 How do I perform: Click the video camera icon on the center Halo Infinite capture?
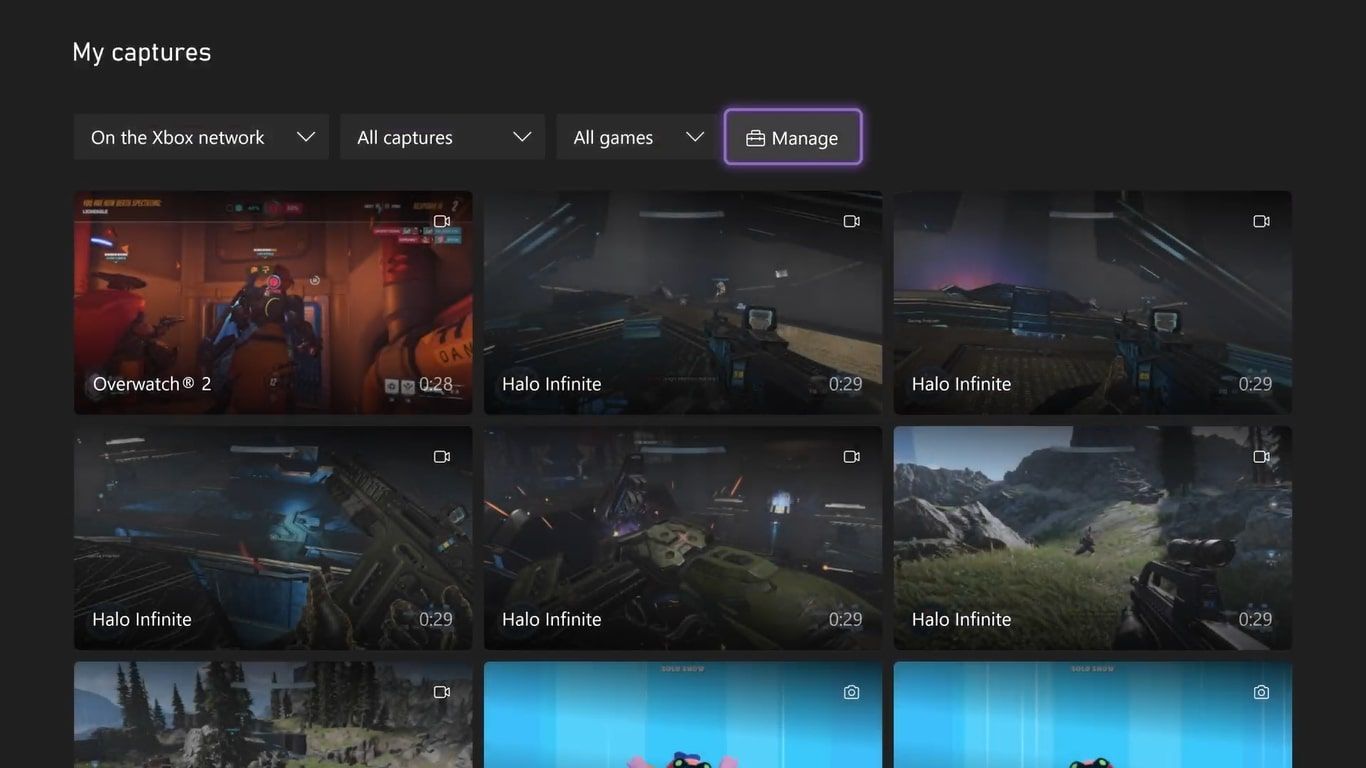pos(851,456)
